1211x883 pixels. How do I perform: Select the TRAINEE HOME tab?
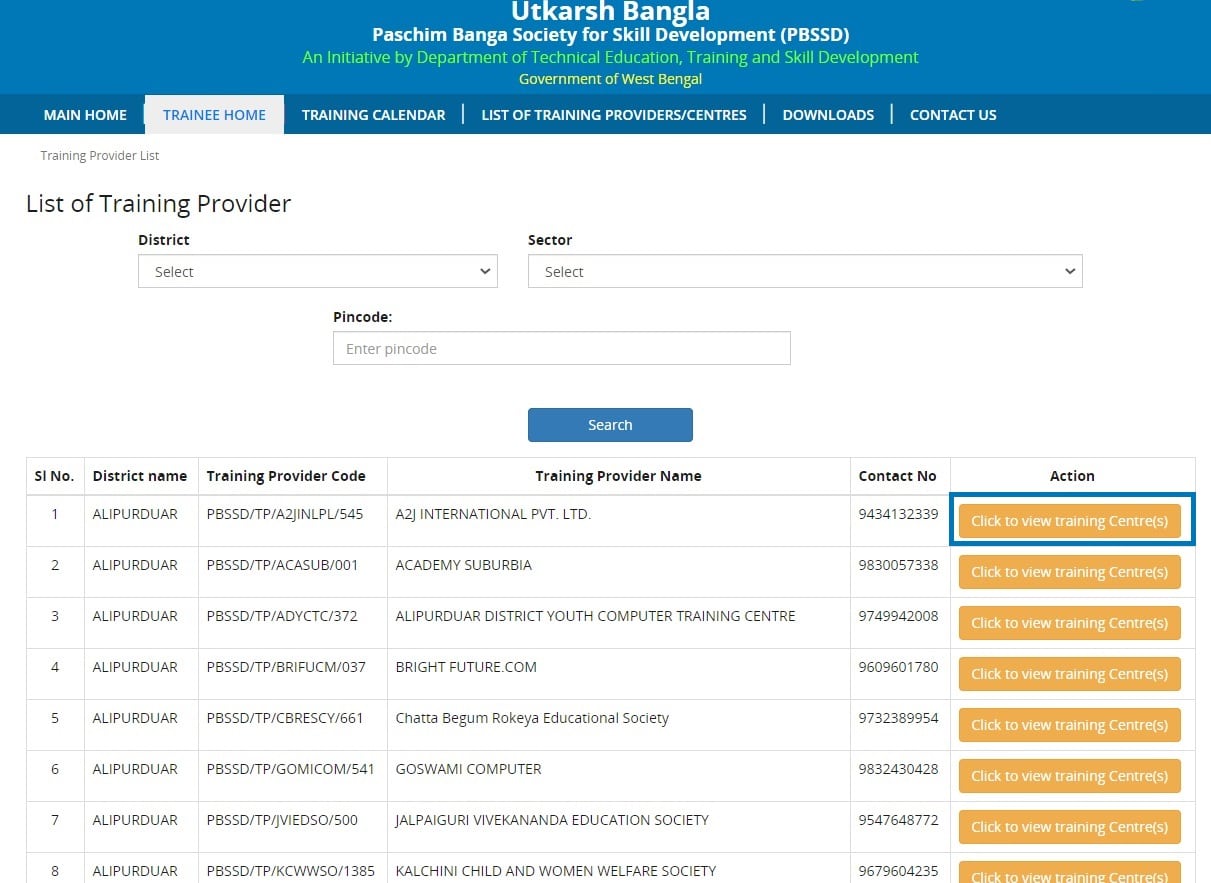214,115
